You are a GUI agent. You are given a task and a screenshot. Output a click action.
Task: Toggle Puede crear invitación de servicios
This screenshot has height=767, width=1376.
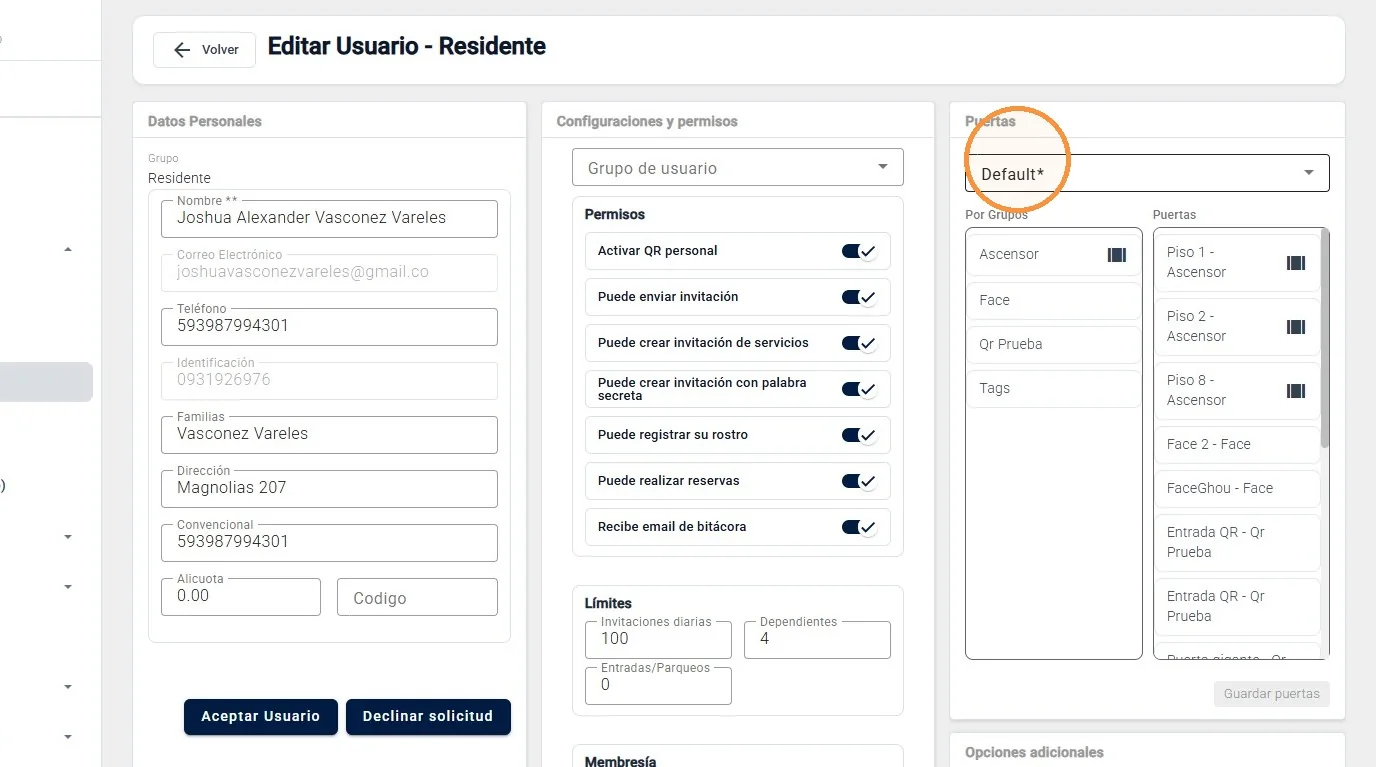[x=859, y=343]
